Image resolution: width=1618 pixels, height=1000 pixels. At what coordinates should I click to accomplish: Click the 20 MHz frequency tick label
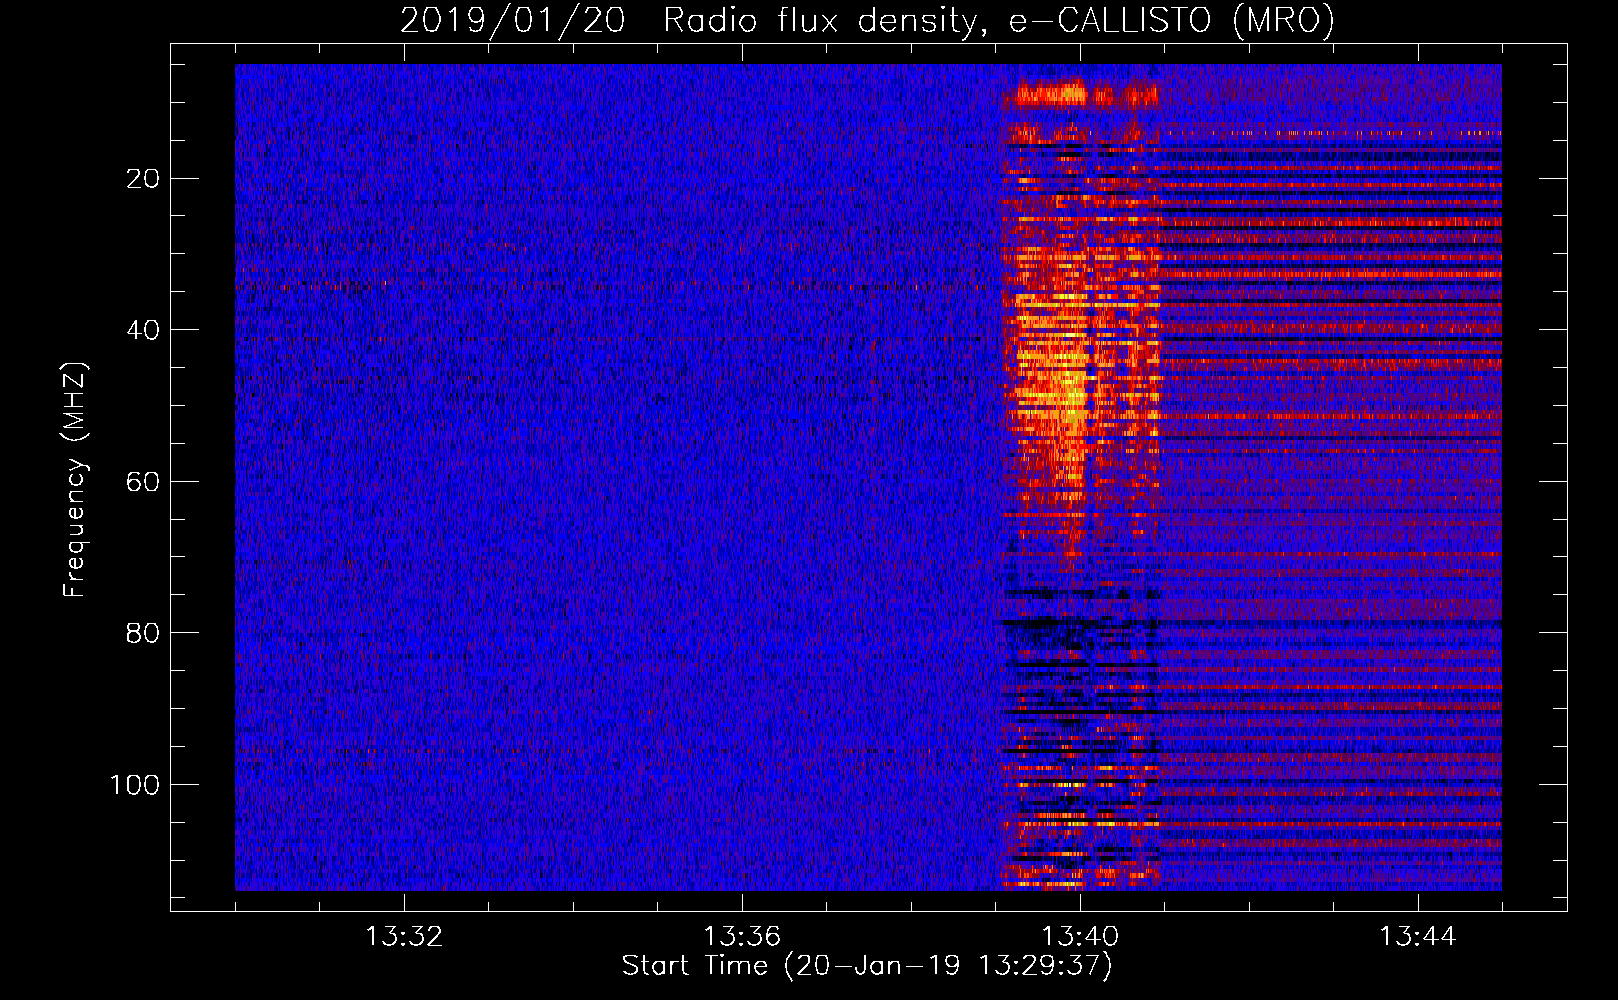pos(144,179)
